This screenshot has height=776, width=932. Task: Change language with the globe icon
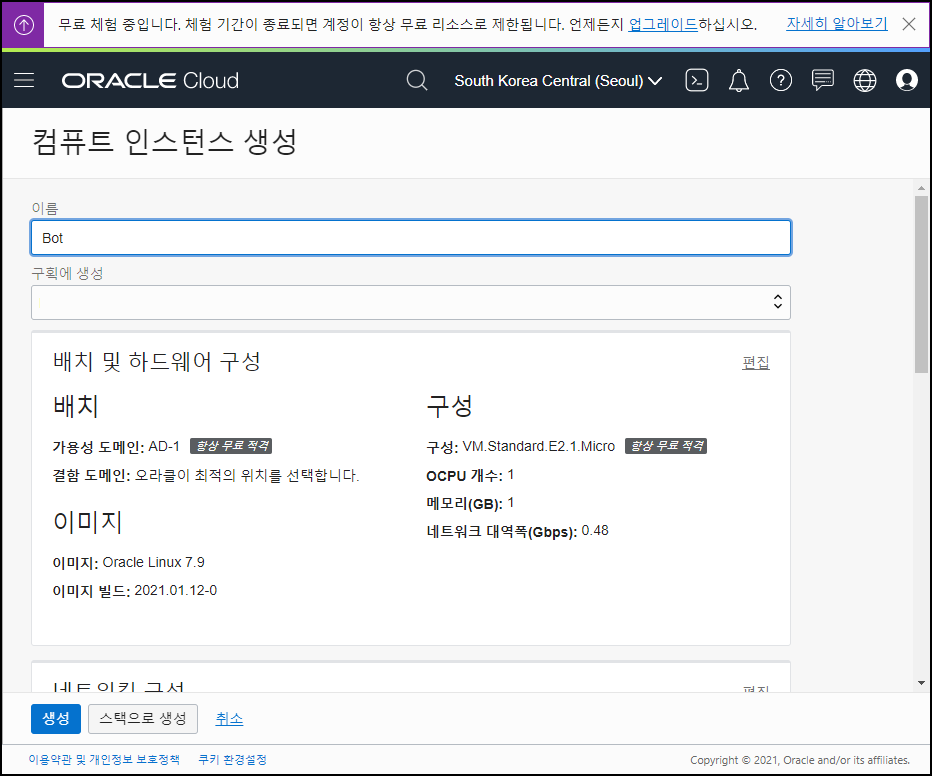[865, 80]
